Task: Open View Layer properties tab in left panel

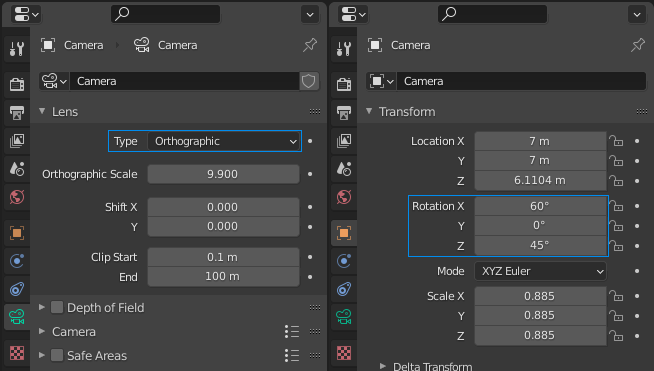Action: 17,141
